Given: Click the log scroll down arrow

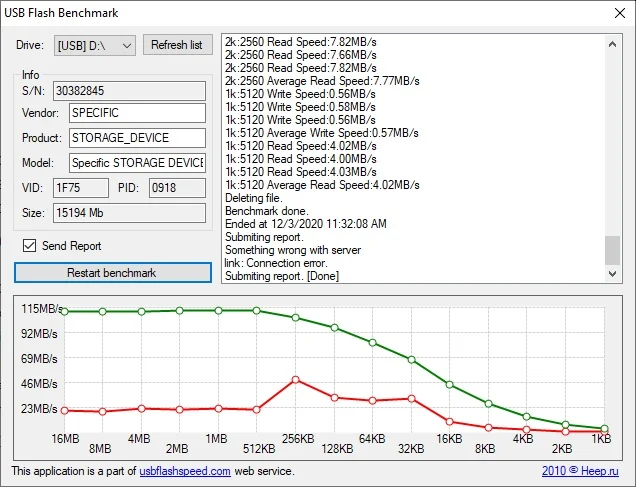Looking at the screenshot, I should pyautogui.click(x=612, y=274).
